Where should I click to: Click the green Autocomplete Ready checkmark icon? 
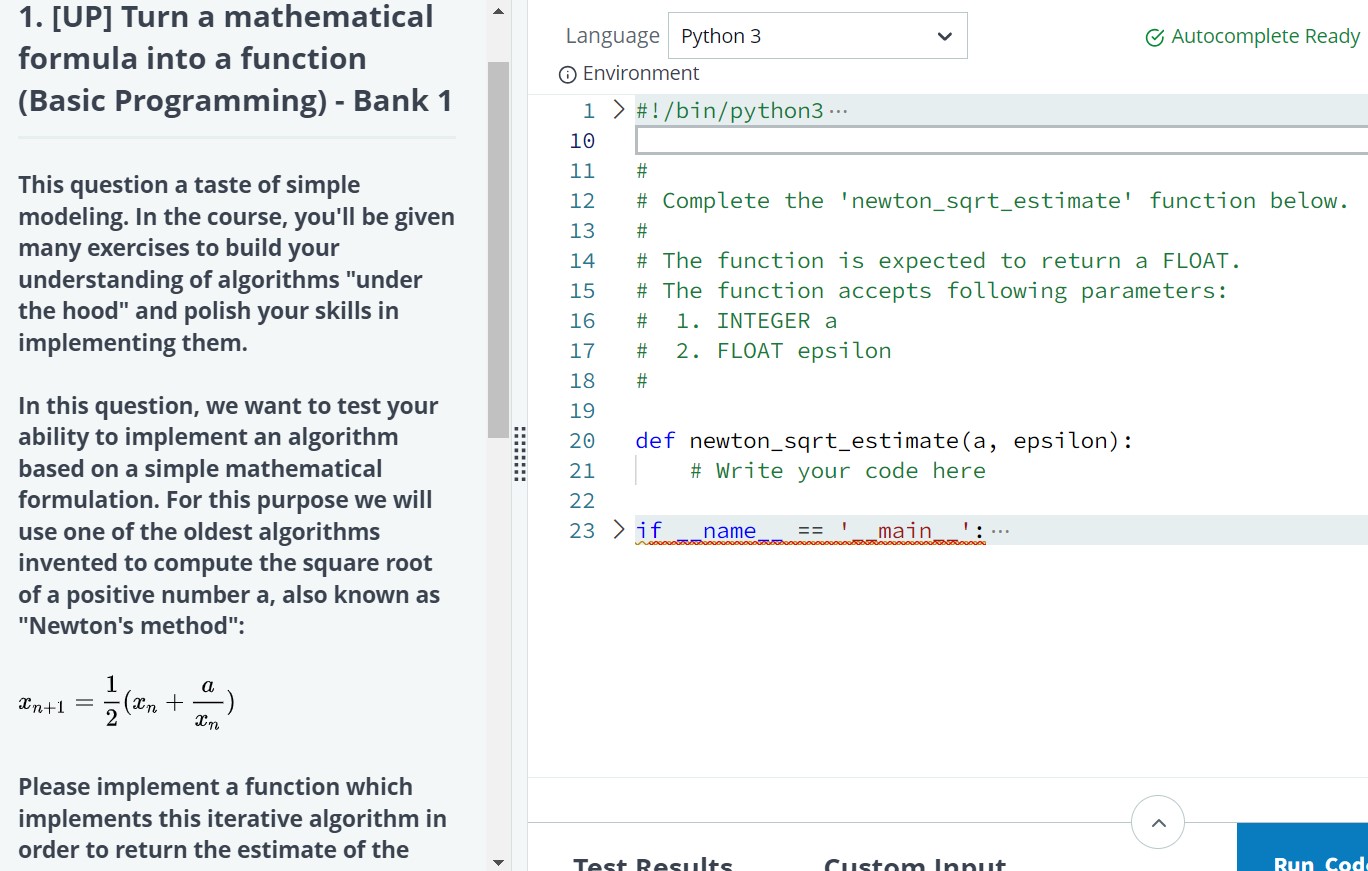(1153, 36)
